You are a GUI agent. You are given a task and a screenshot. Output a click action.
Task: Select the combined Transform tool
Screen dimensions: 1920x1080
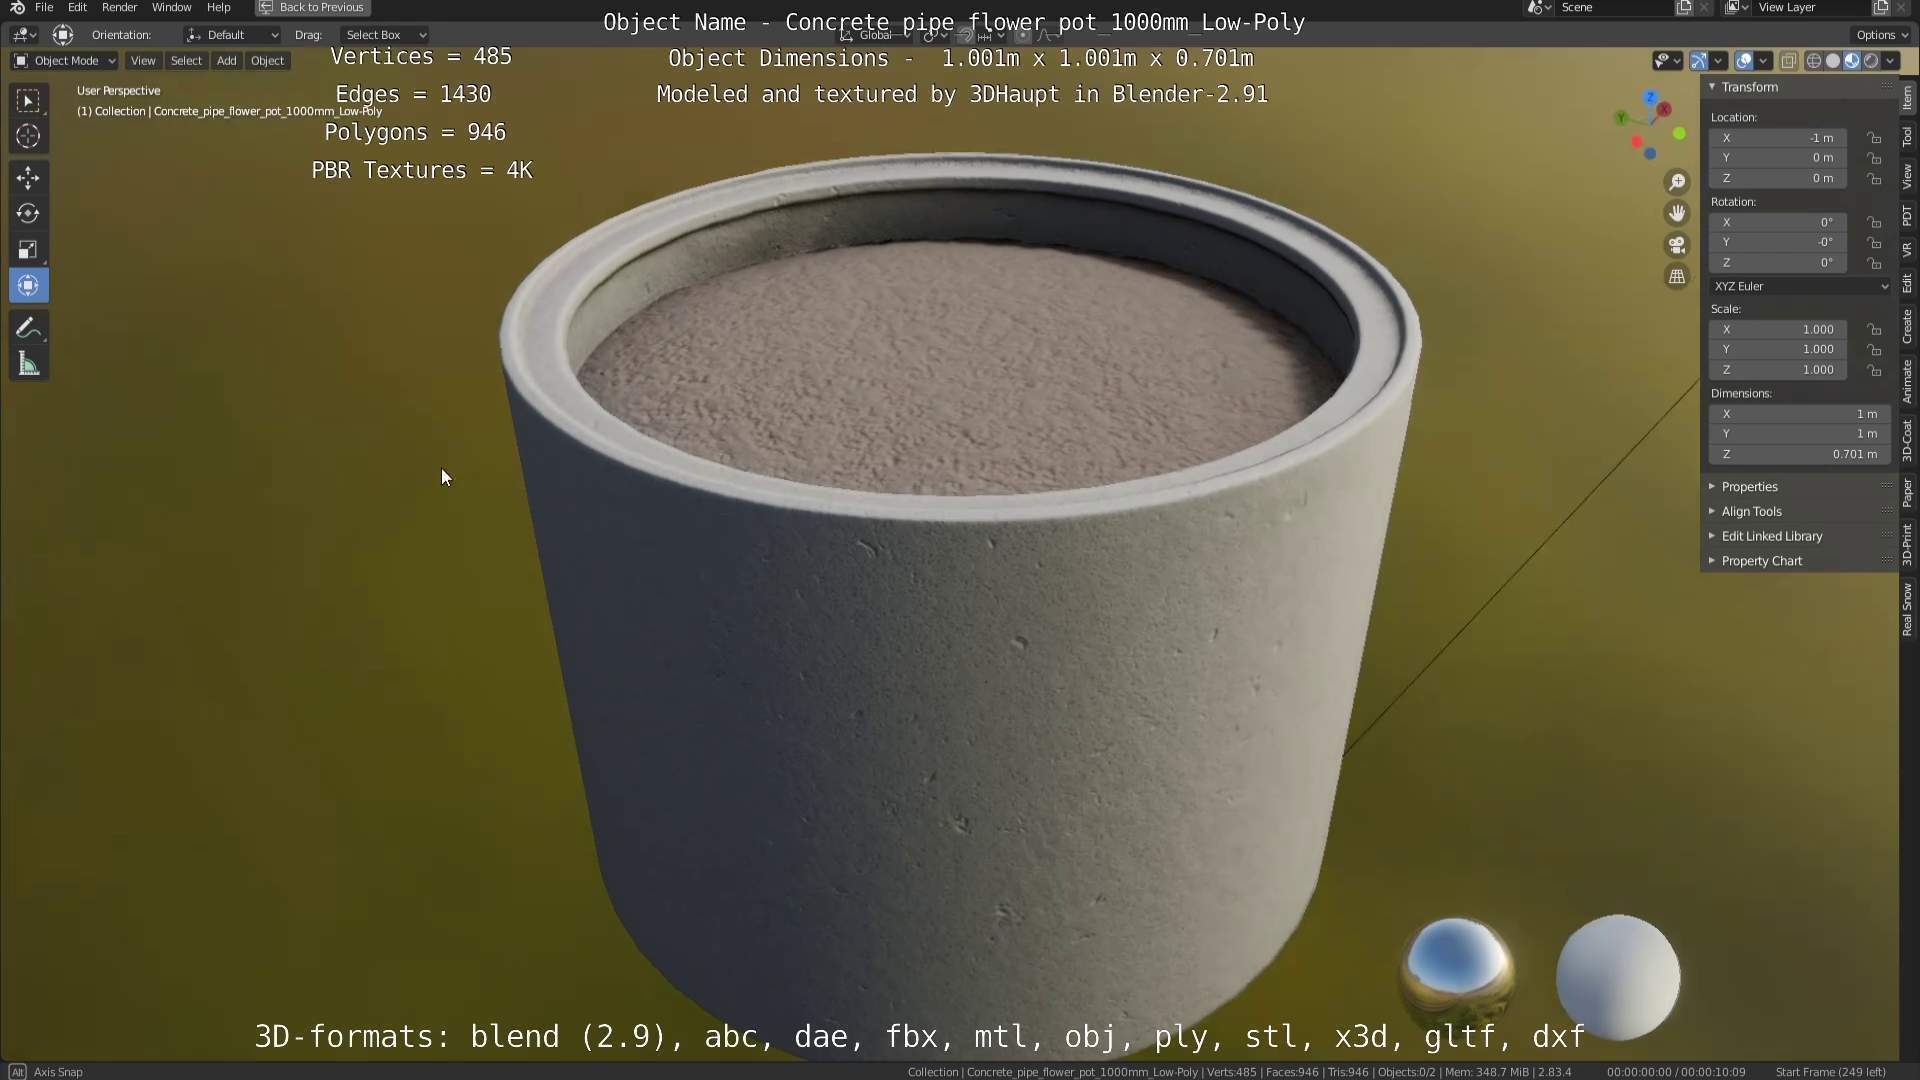point(28,286)
